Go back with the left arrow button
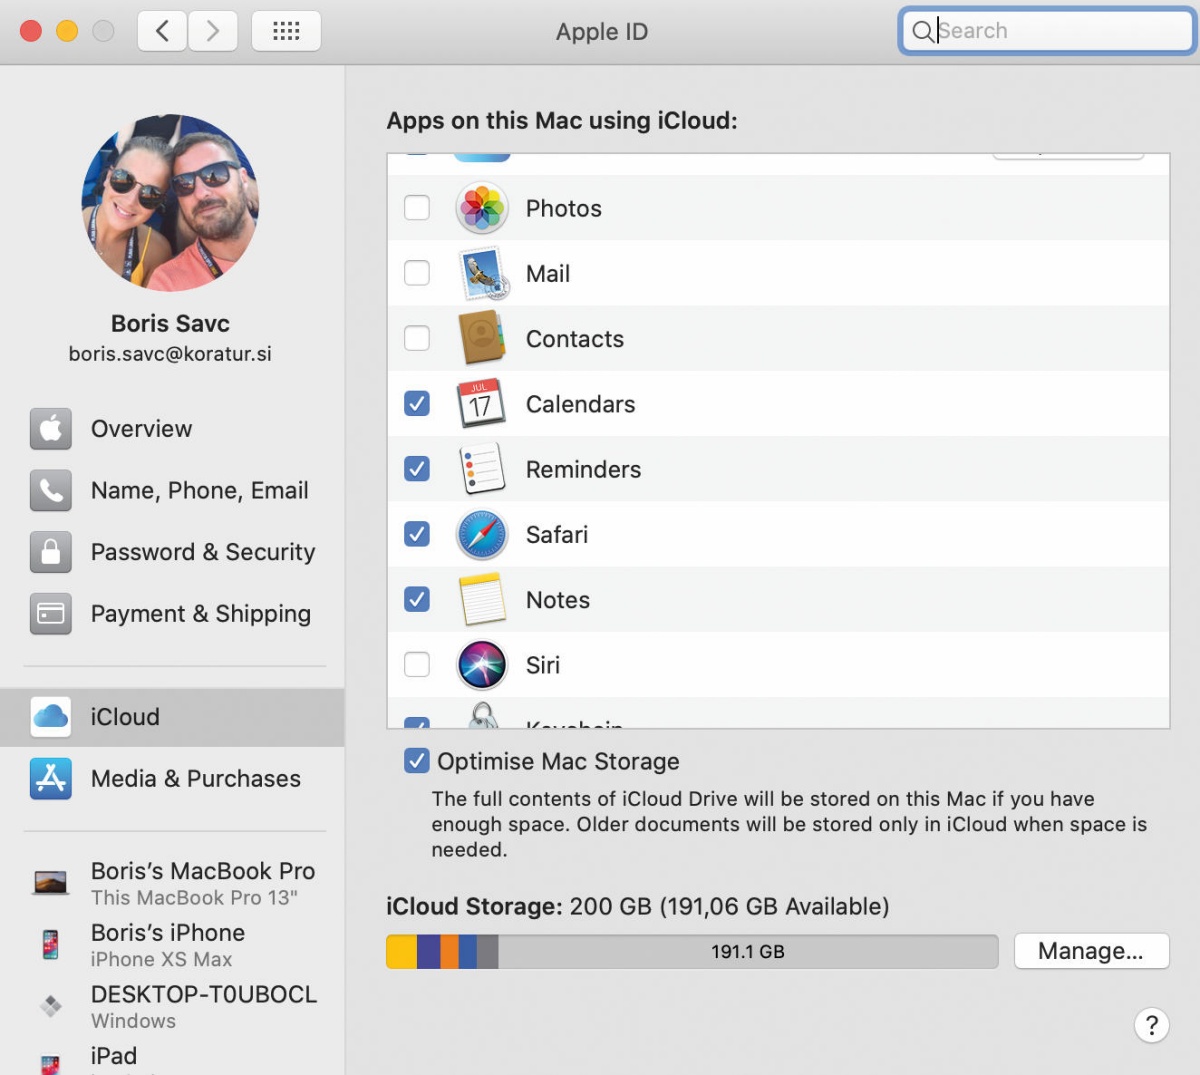This screenshot has height=1075, width=1200. 162,31
